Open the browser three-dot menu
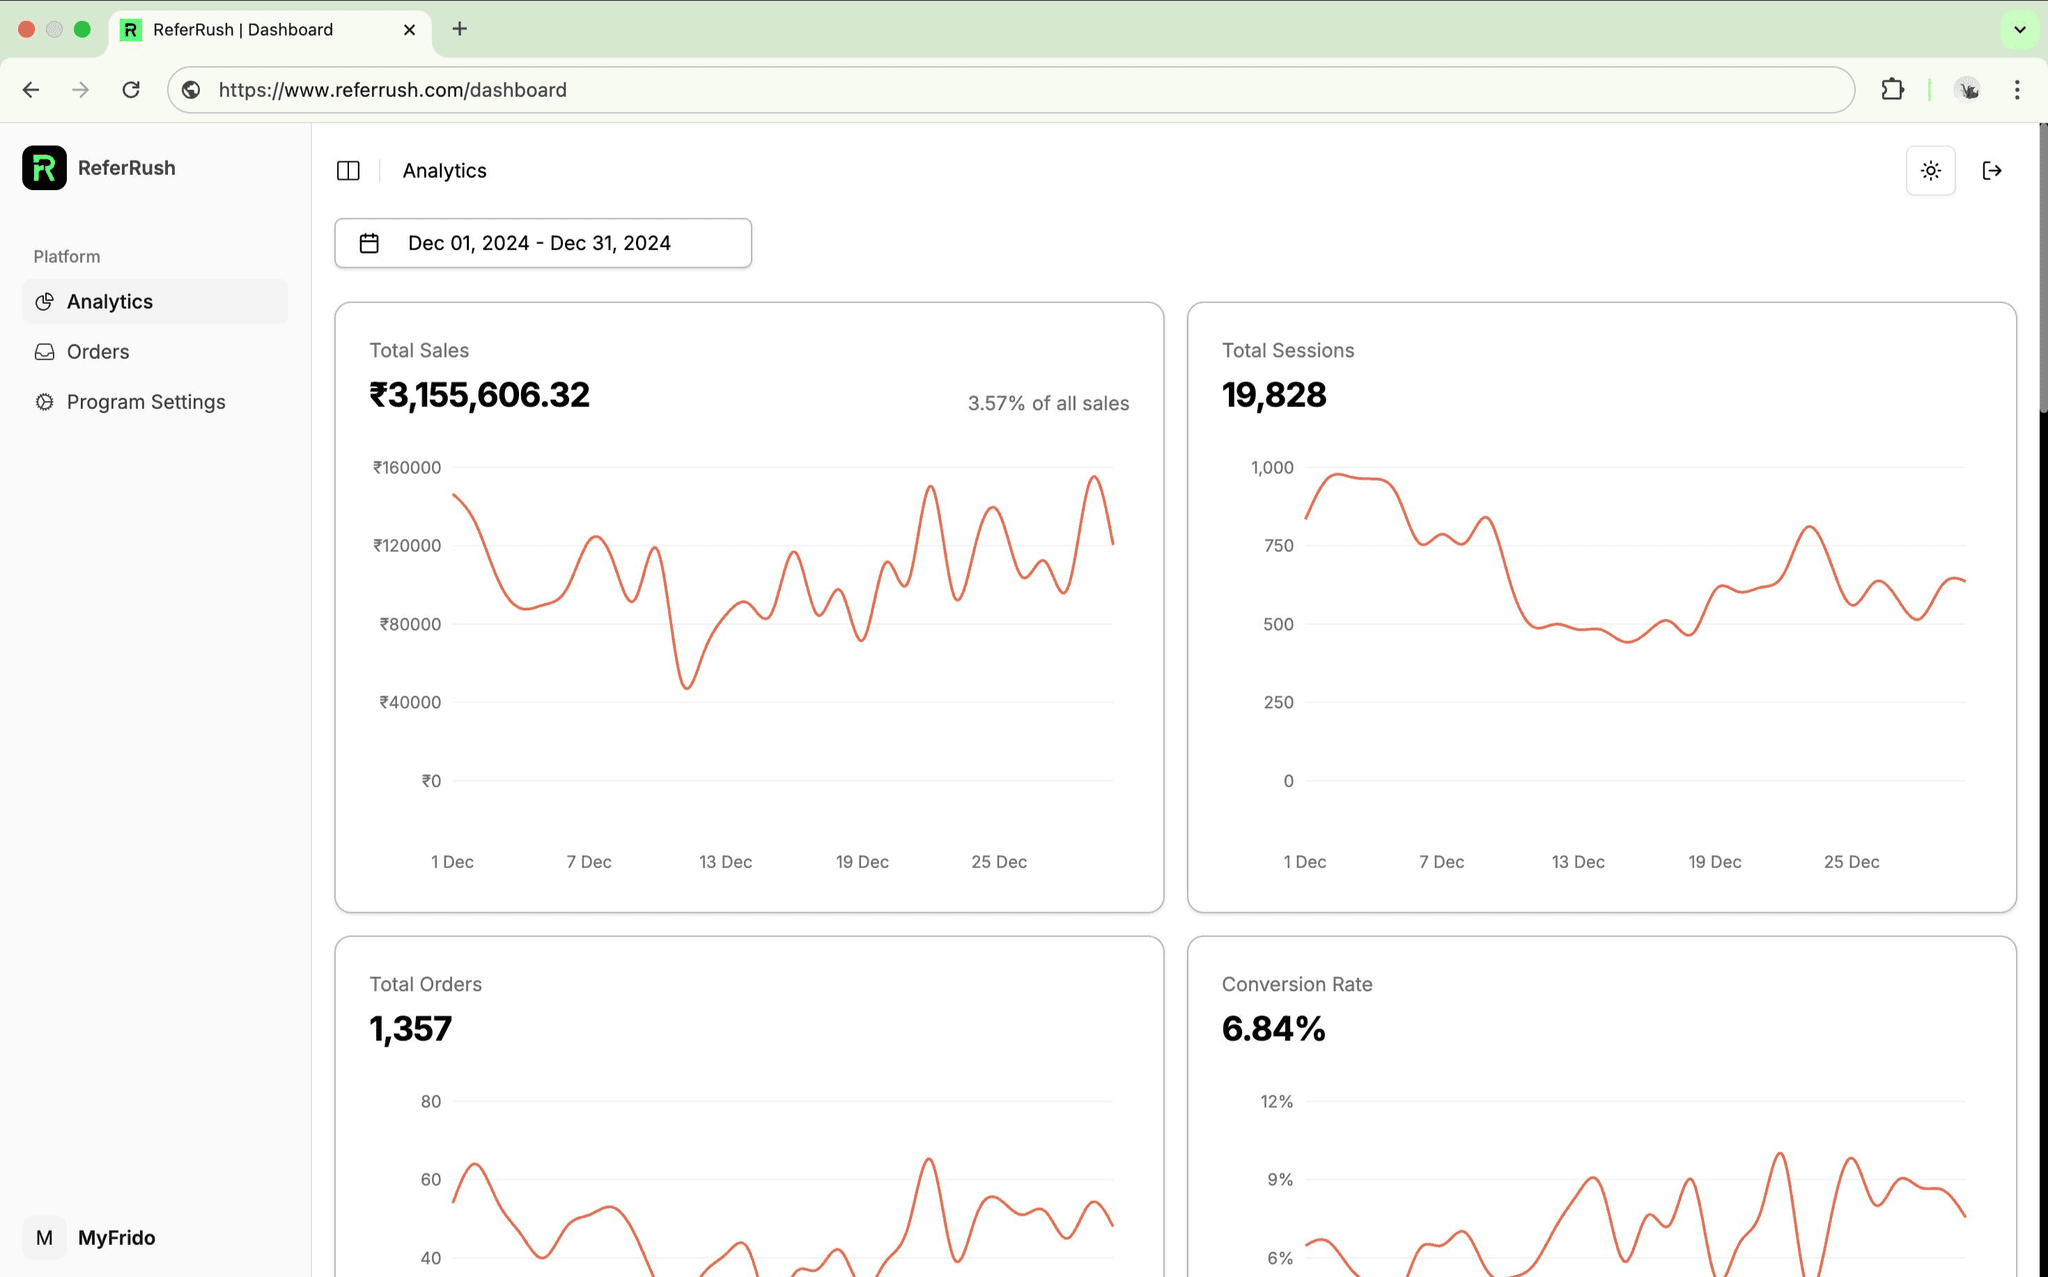The width and height of the screenshot is (2048, 1277). tap(2017, 90)
